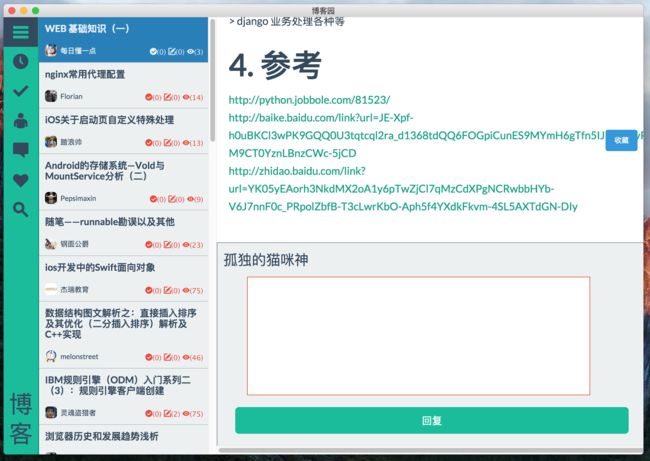Focus the comment reply text area
Screen dimensions: 650x461
[418, 336]
